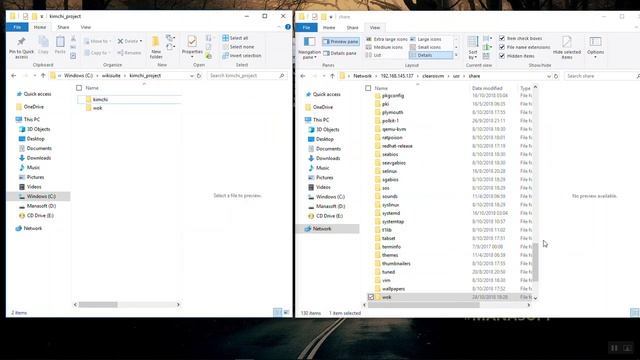Click Rename in kimchi_project ribbon

point(129,53)
